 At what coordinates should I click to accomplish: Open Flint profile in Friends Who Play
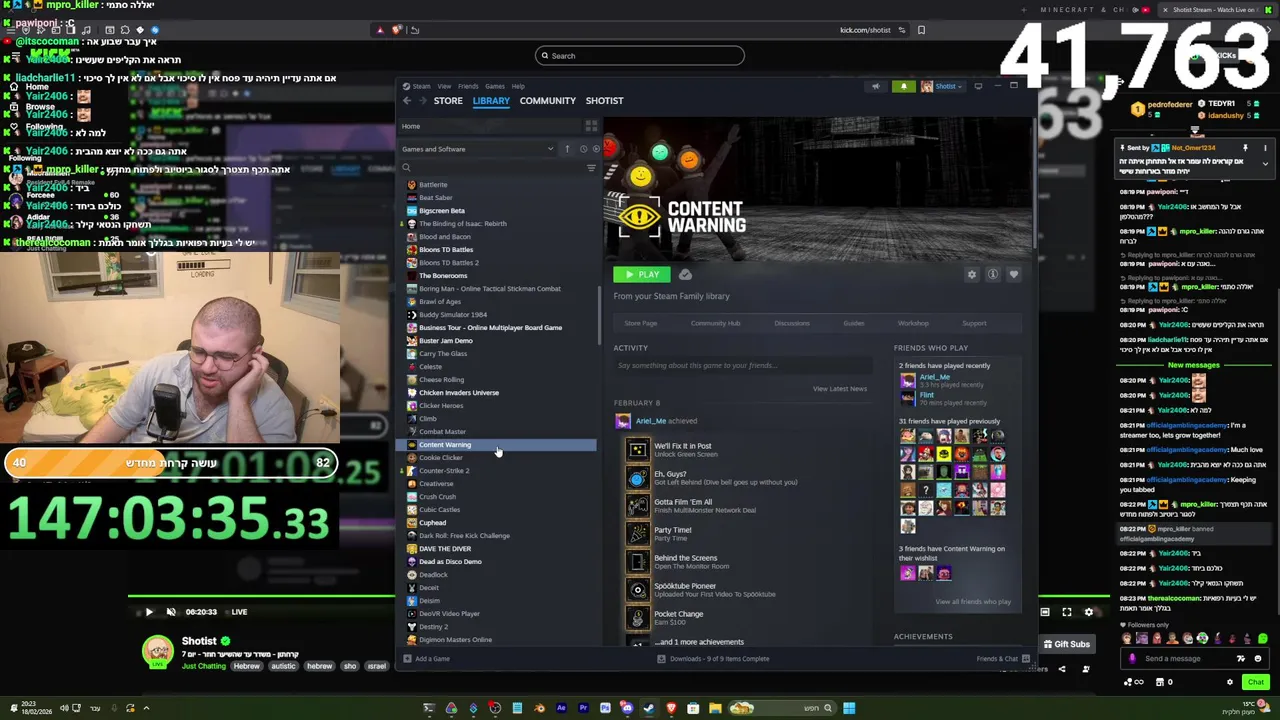coord(926,395)
